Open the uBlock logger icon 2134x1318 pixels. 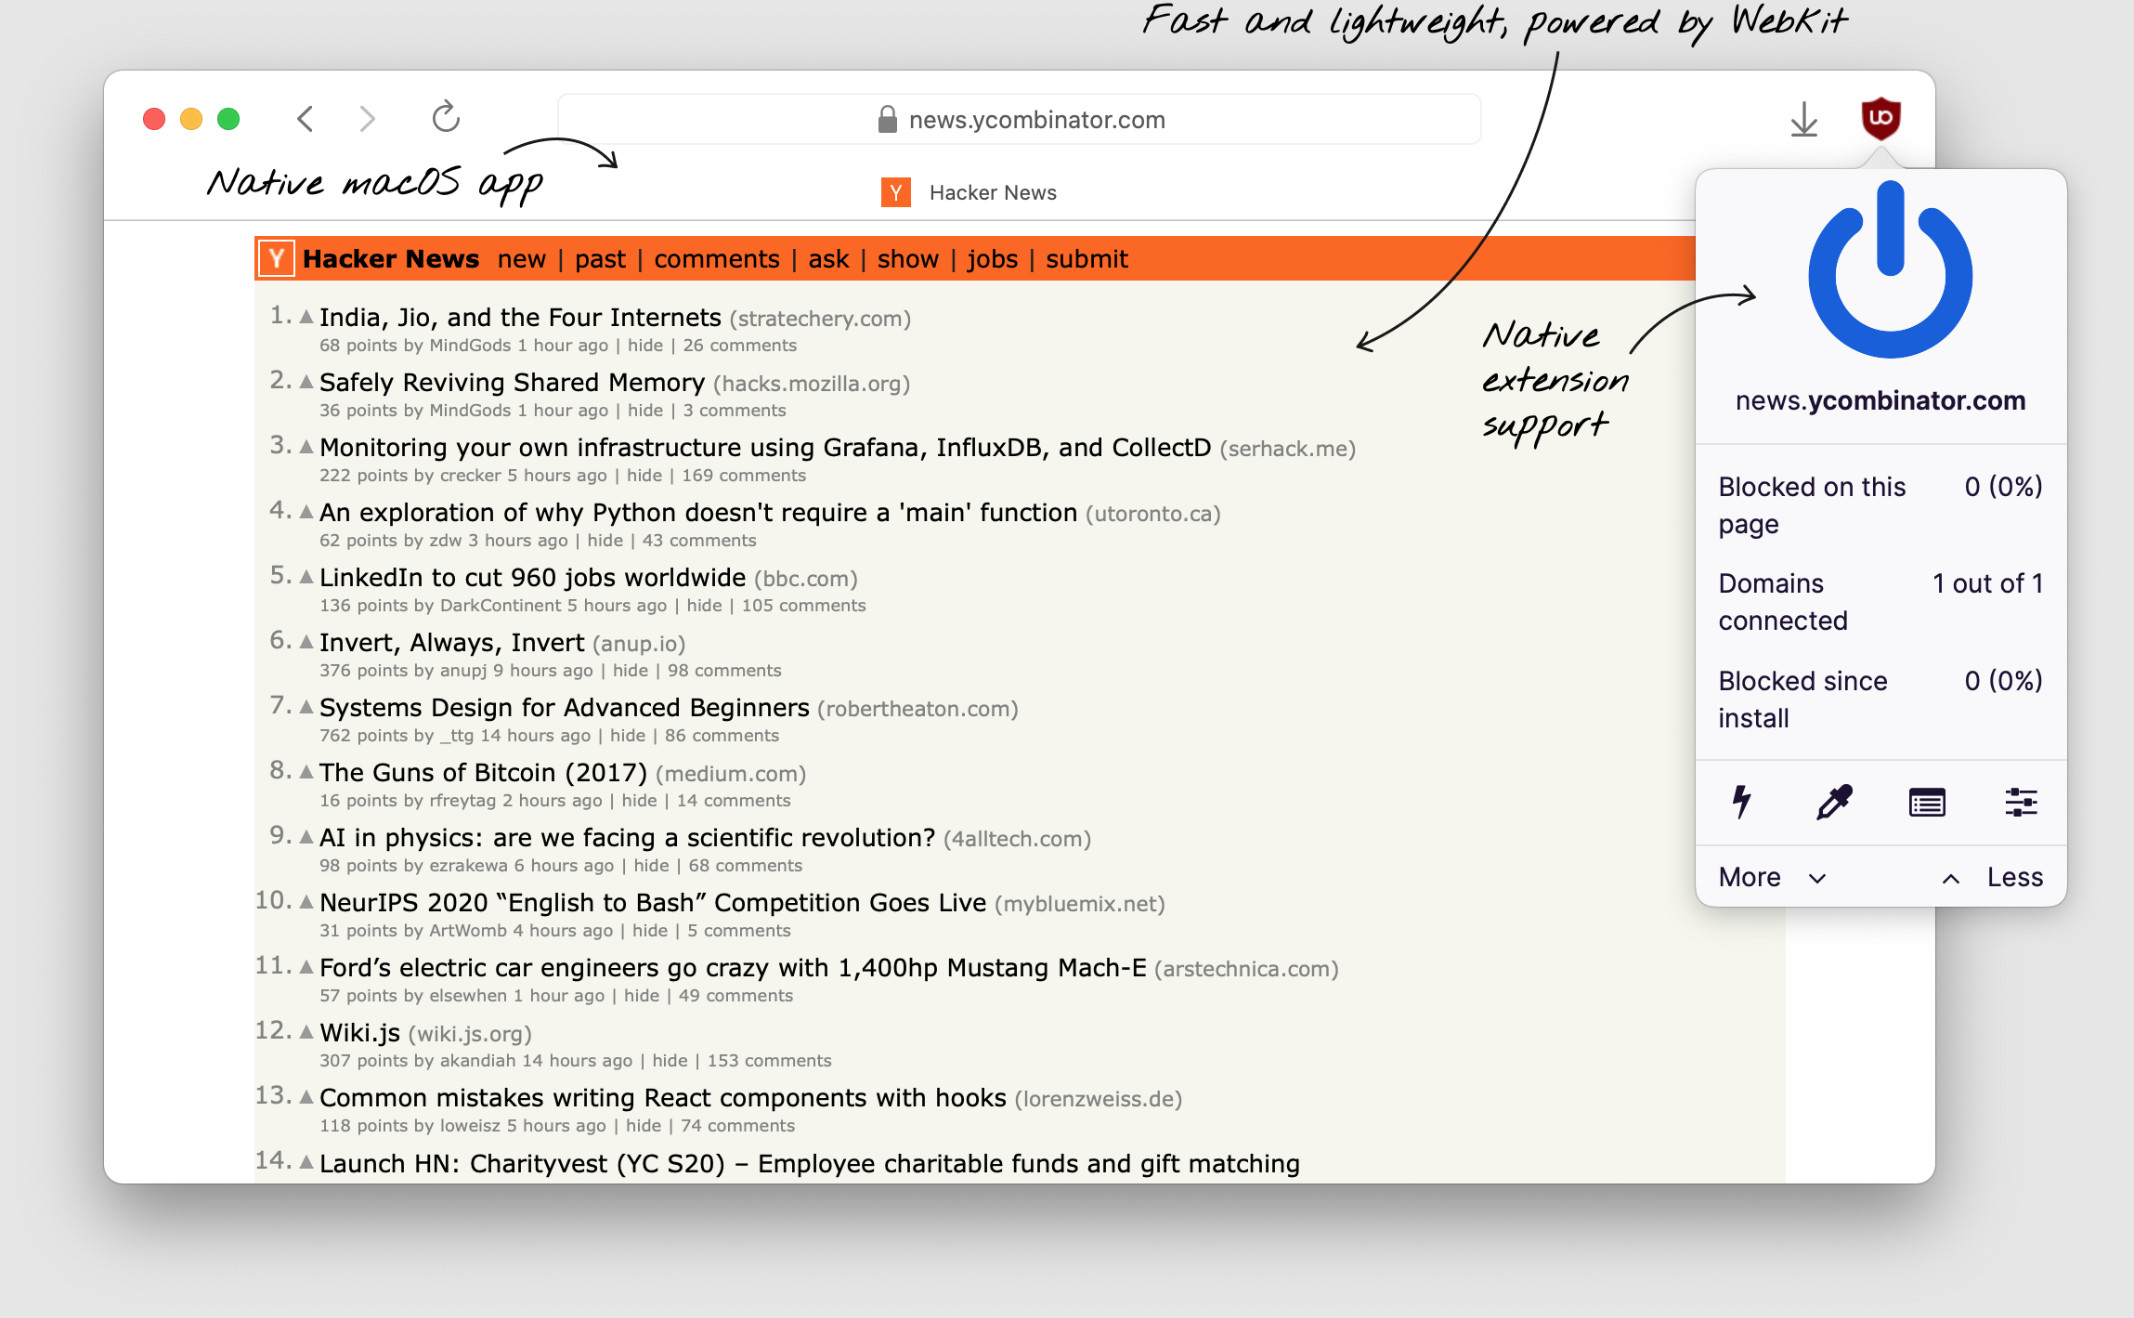pos(1927,802)
